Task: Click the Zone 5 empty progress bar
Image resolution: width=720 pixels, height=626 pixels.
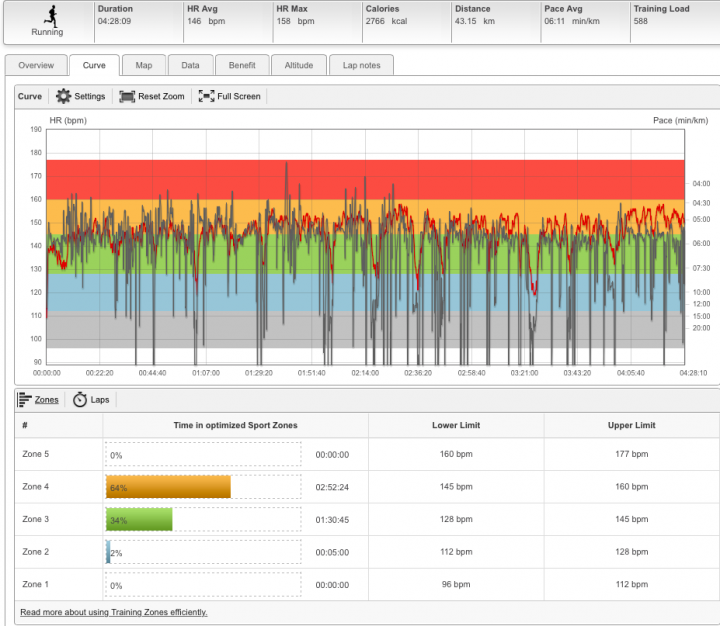Action: pos(203,455)
